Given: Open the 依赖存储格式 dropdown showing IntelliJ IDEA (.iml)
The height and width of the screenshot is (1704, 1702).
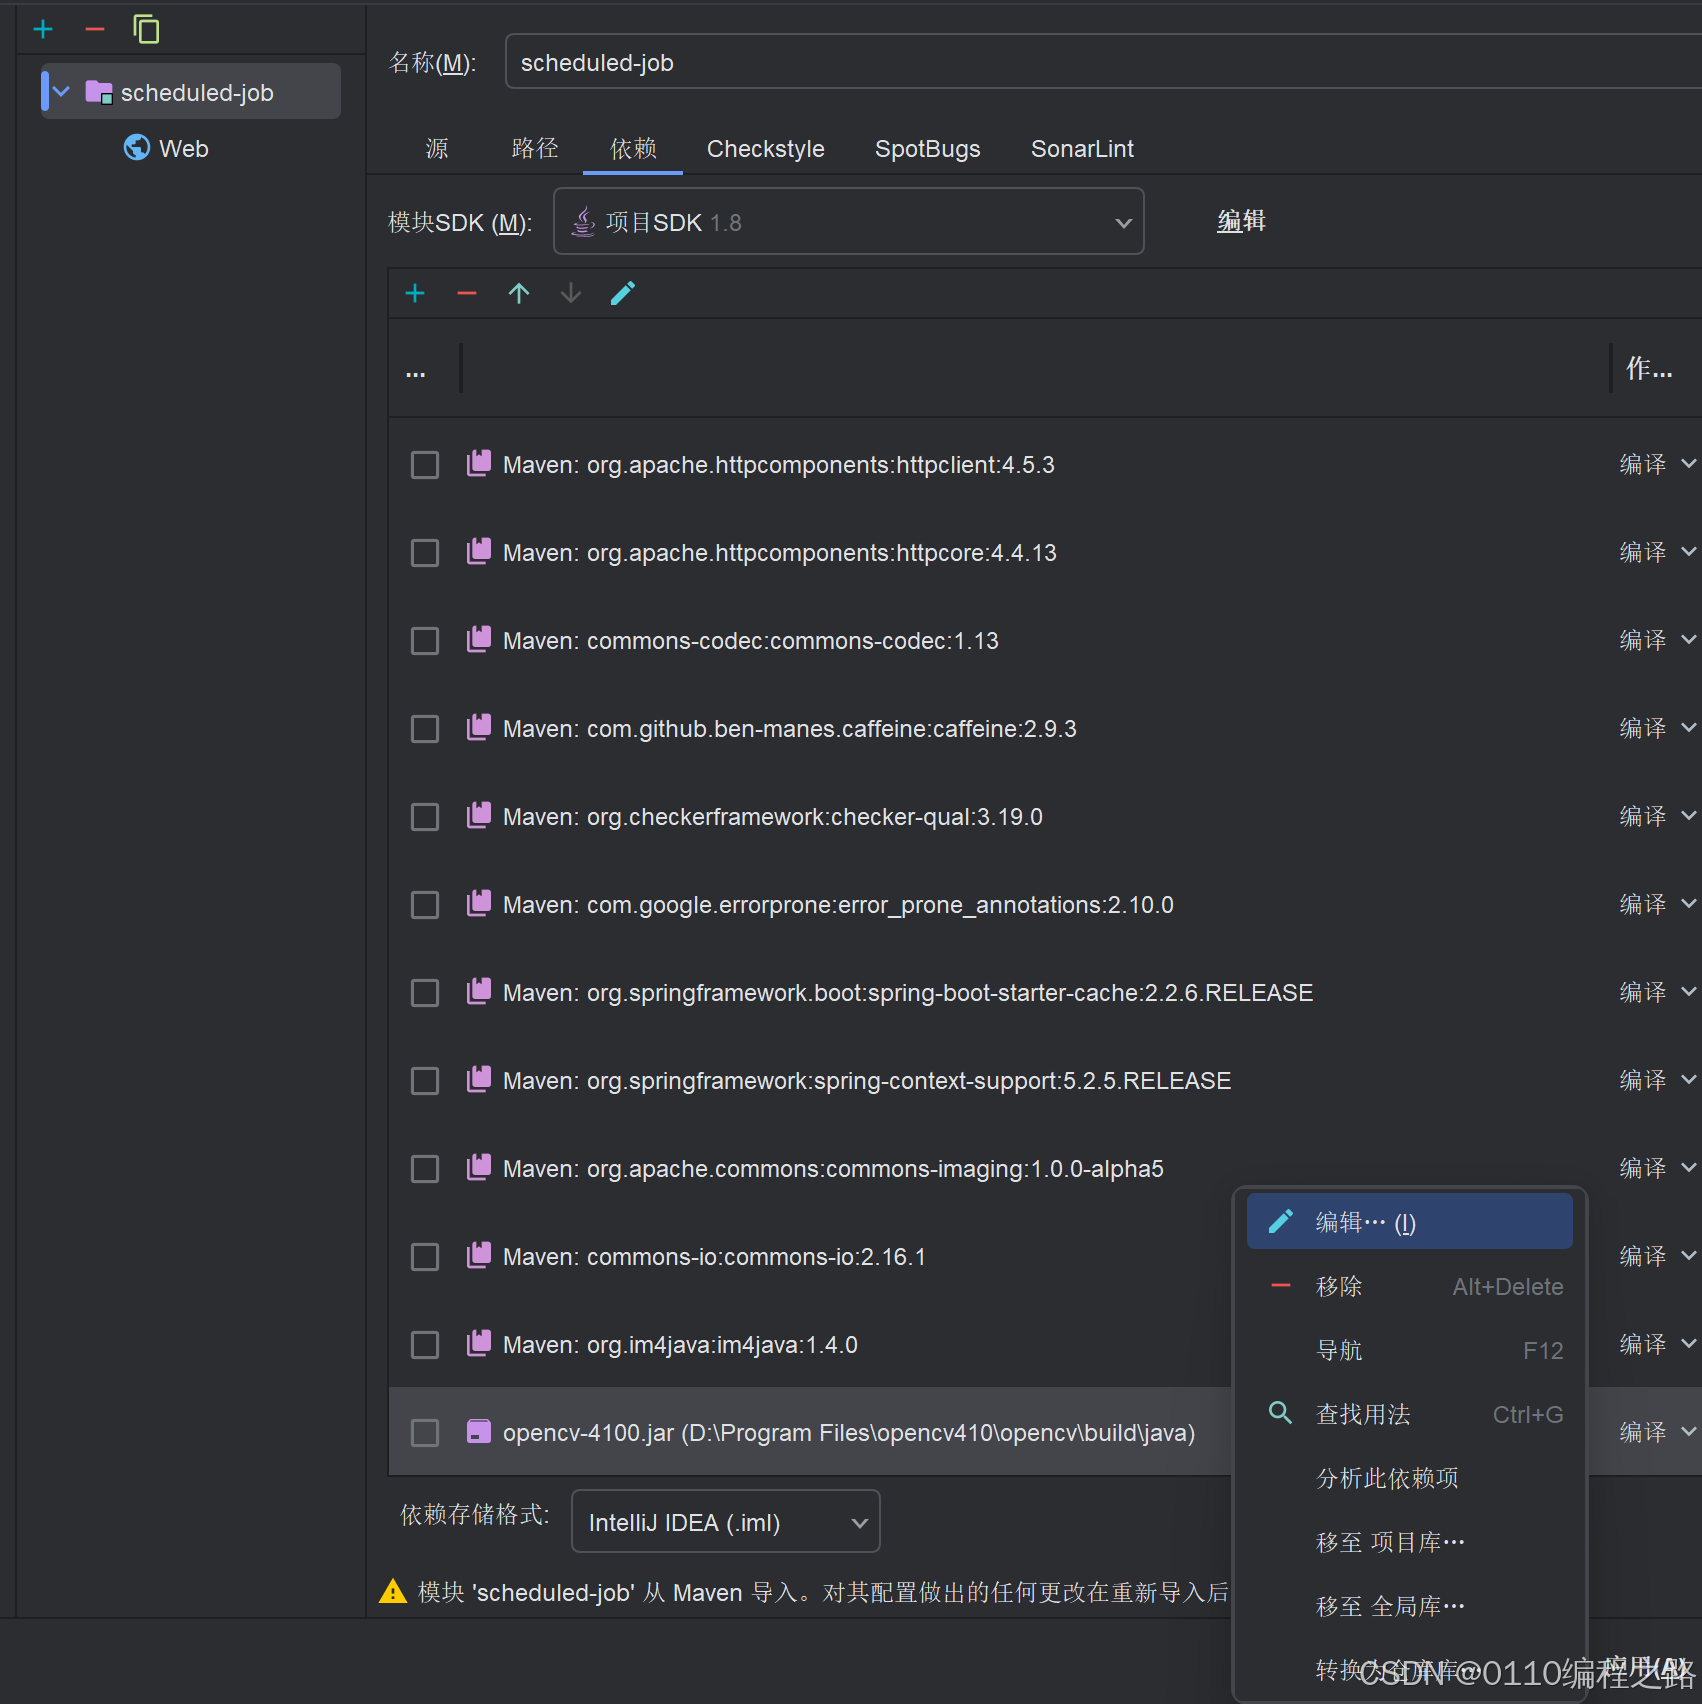Looking at the screenshot, I should [858, 1521].
